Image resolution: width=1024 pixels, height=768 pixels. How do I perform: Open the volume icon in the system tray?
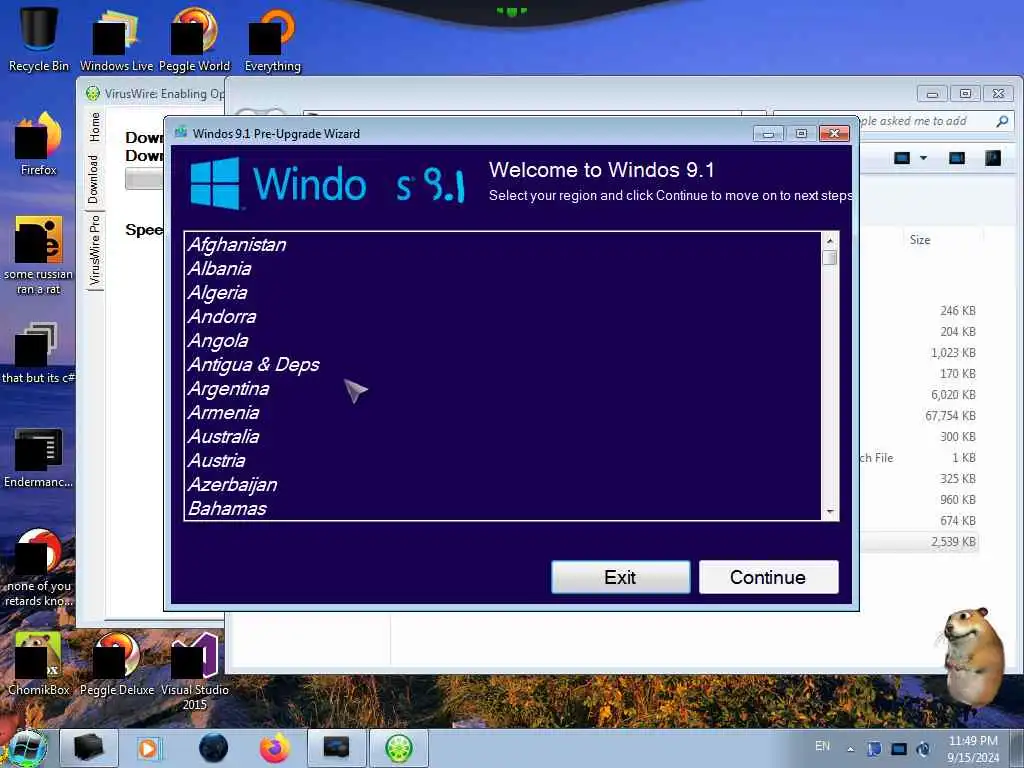(923, 749)
